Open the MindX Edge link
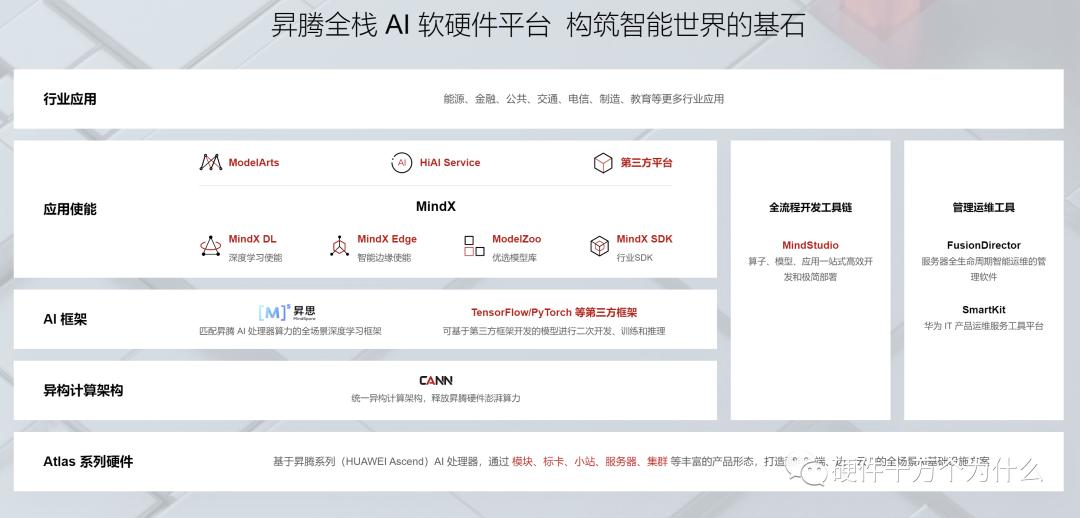 pyautogui.click(x=386, y=239)
